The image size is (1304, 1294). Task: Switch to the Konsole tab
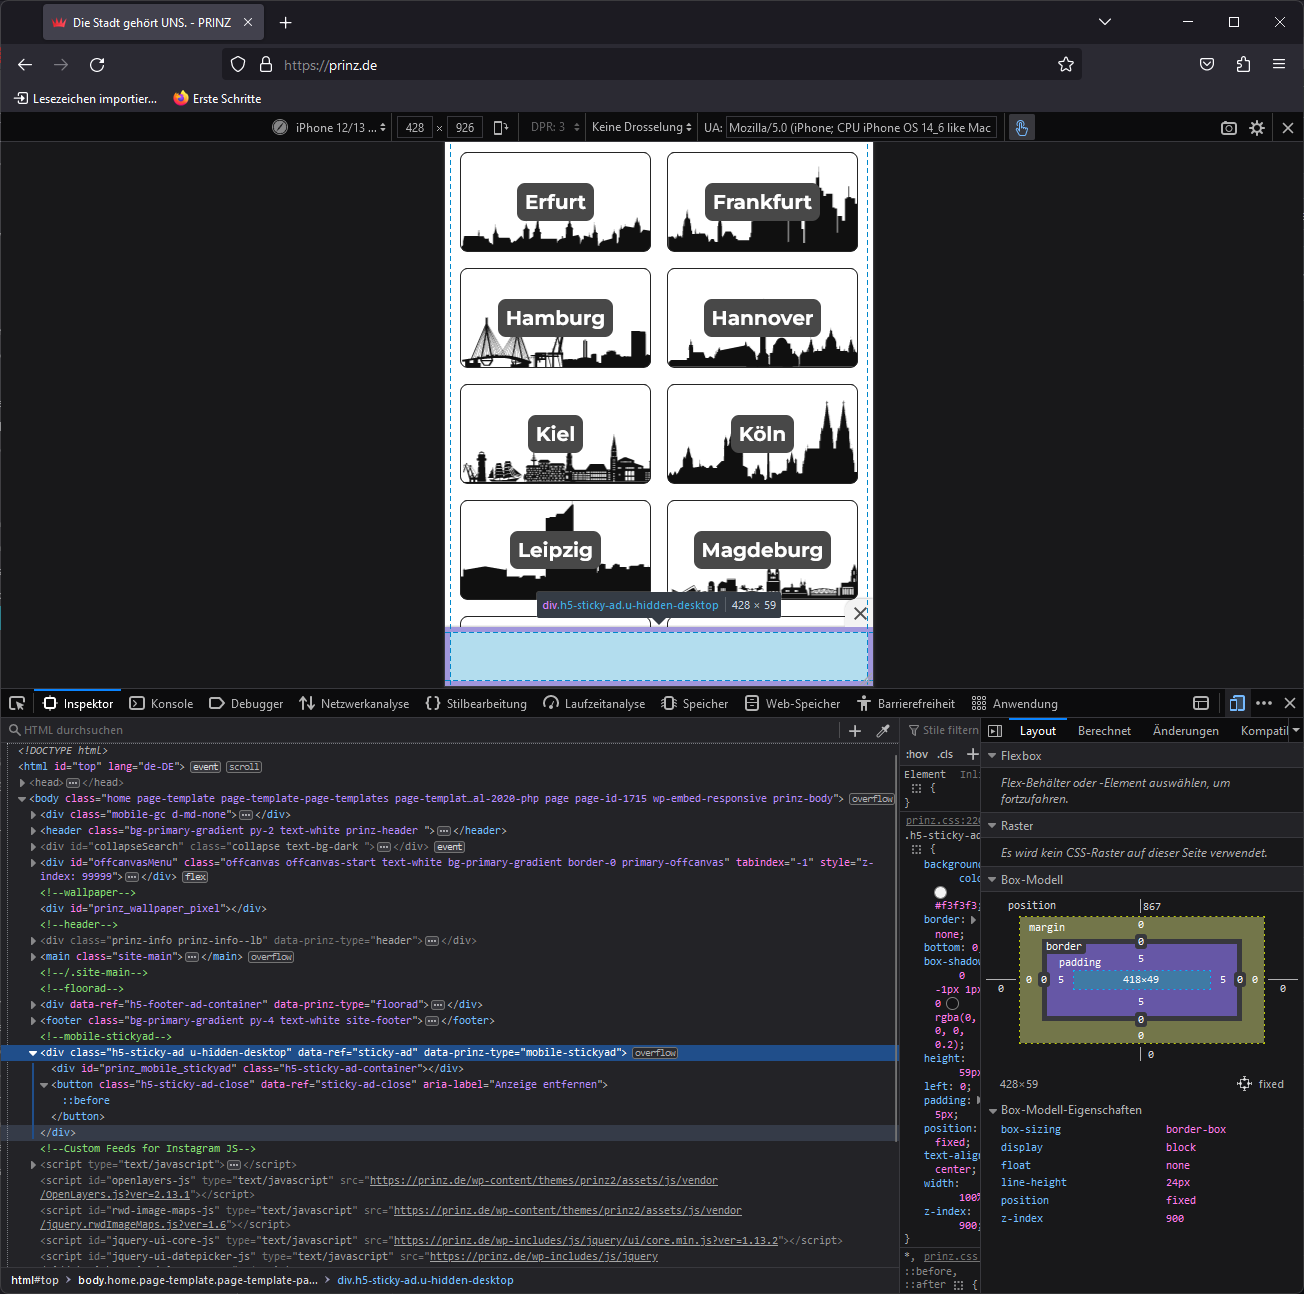[161, 704]
